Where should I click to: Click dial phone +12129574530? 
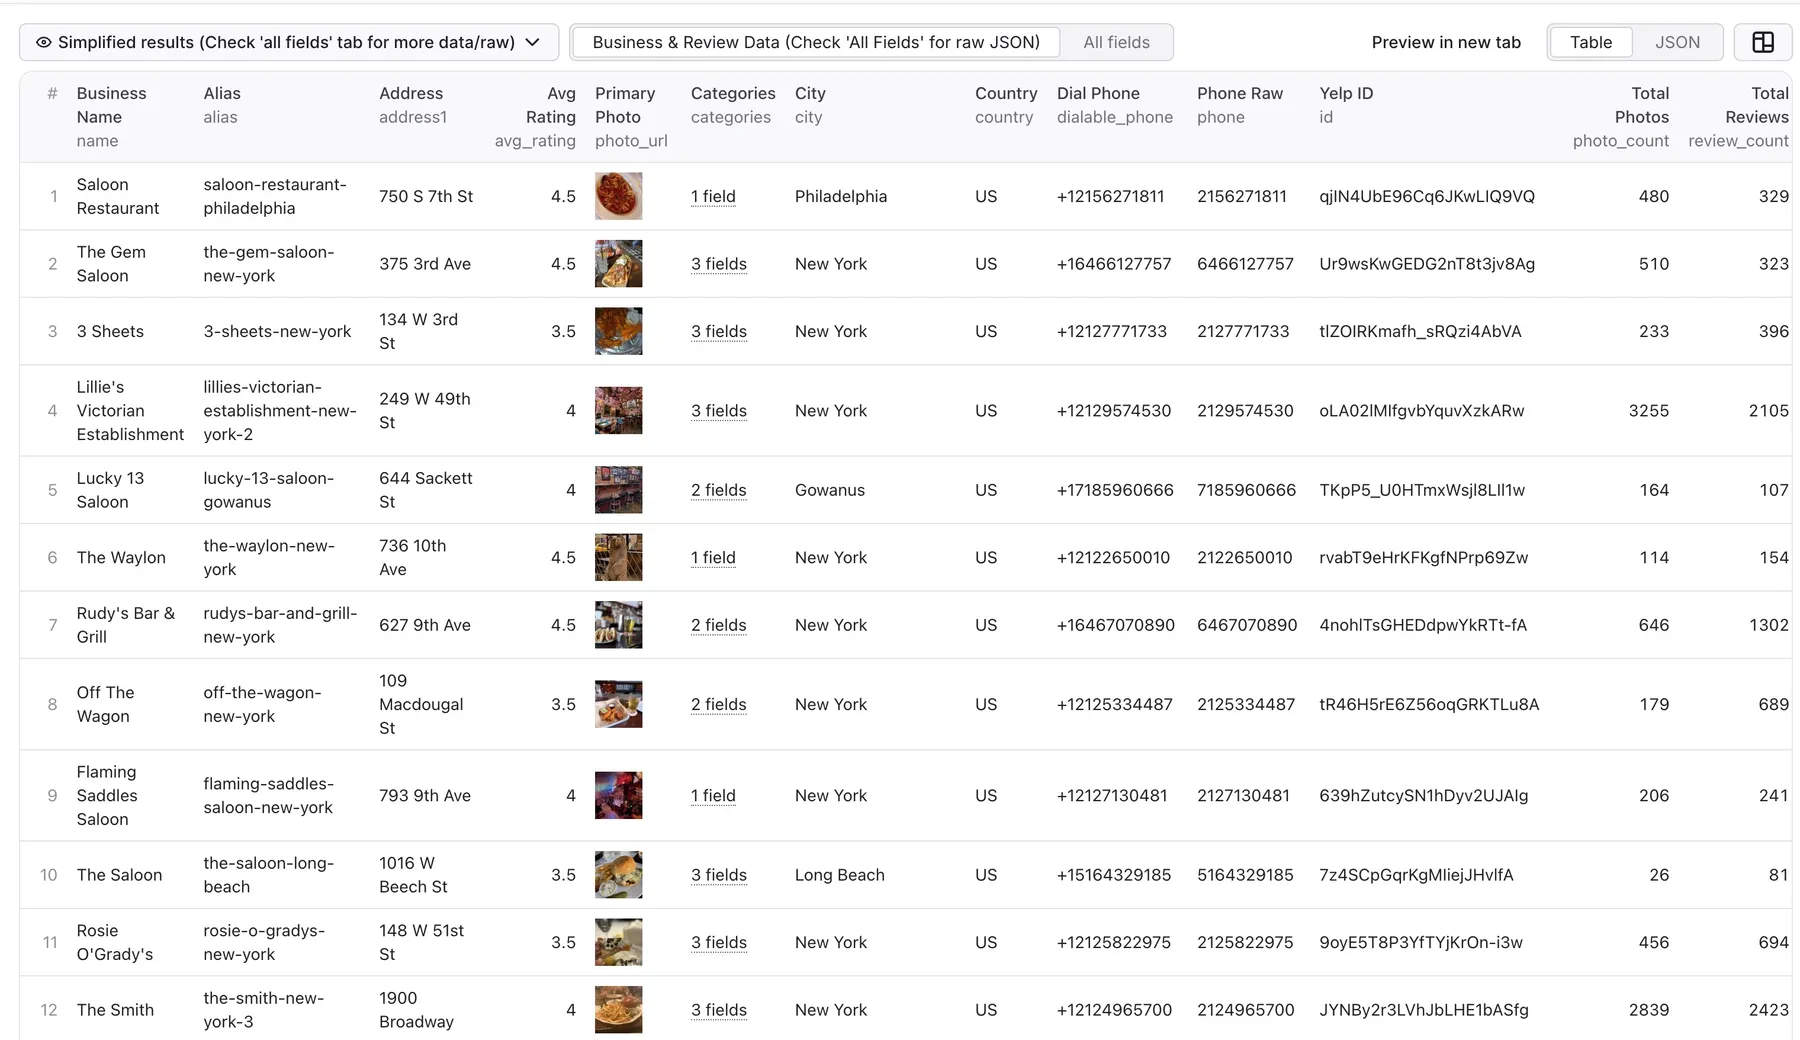tap(1114, 411)
